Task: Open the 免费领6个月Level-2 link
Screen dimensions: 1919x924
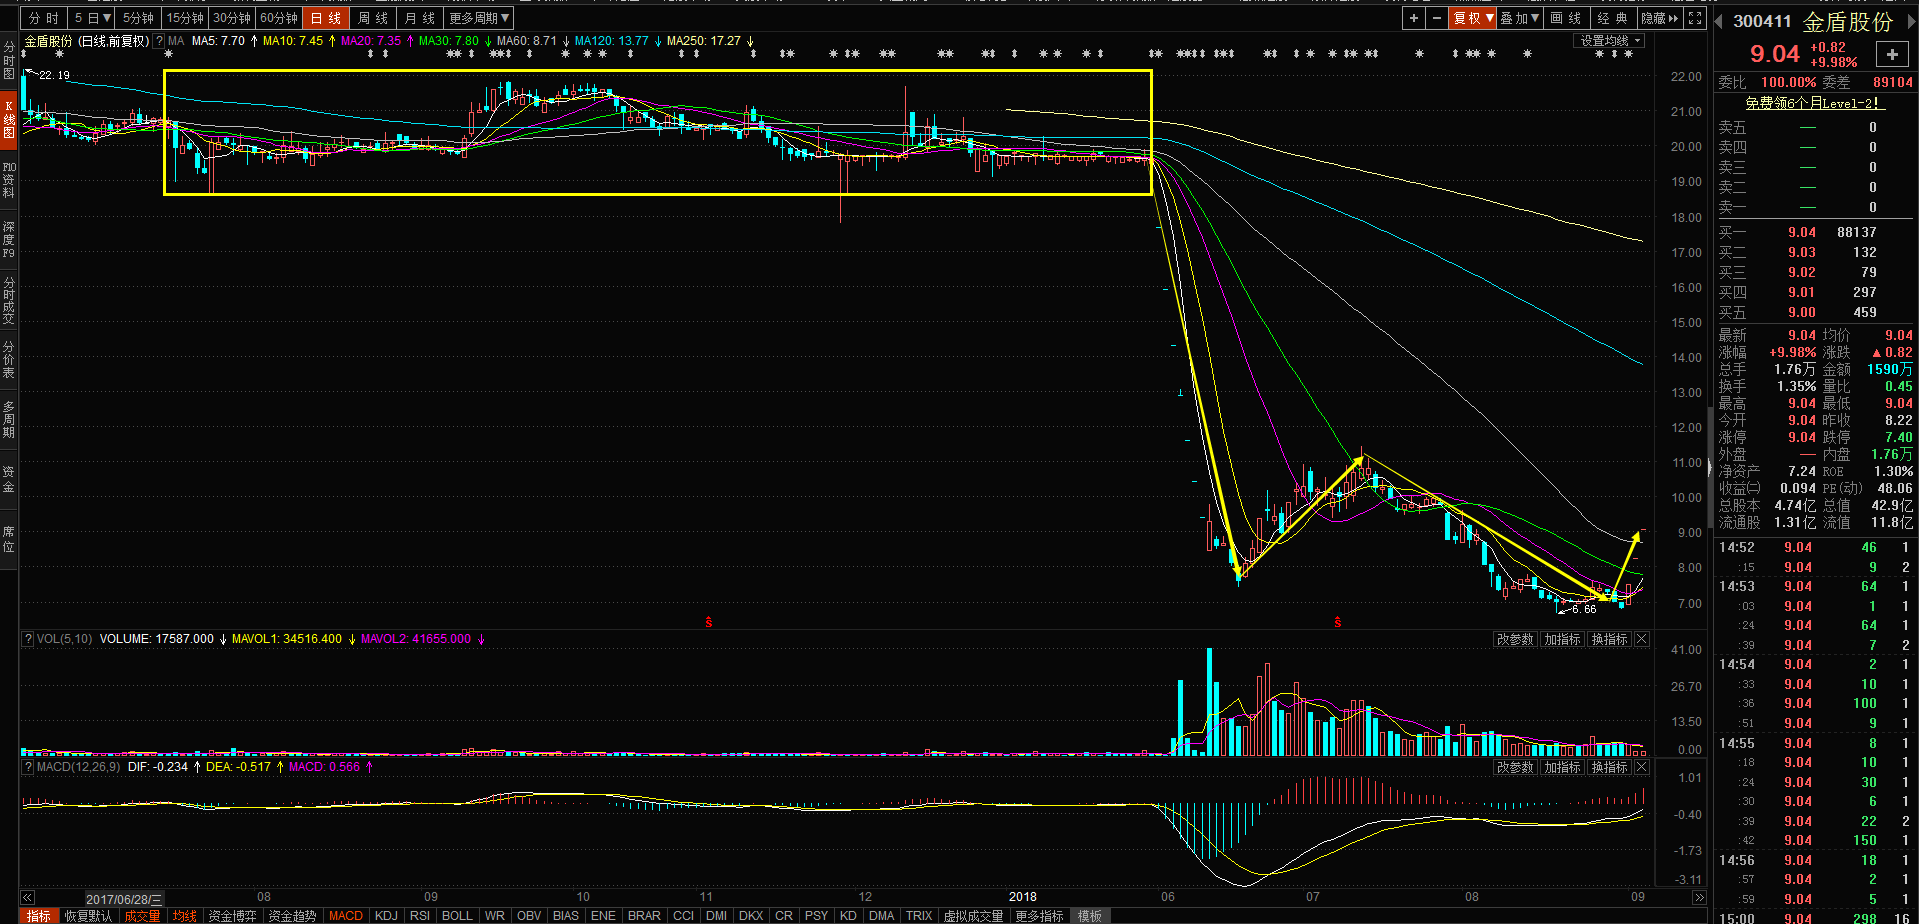Action: click(1814, 103)
